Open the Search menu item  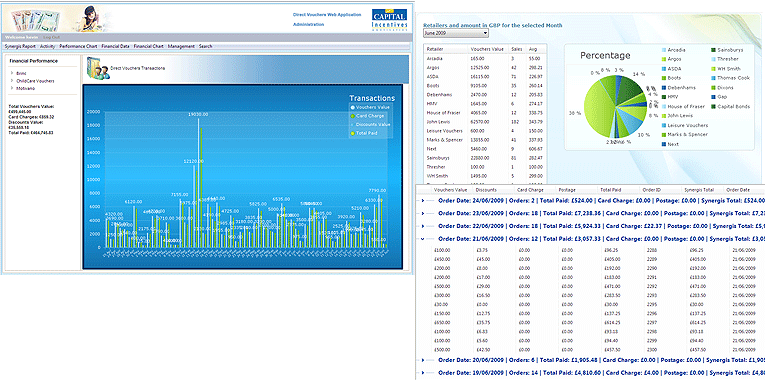point(206,46)
